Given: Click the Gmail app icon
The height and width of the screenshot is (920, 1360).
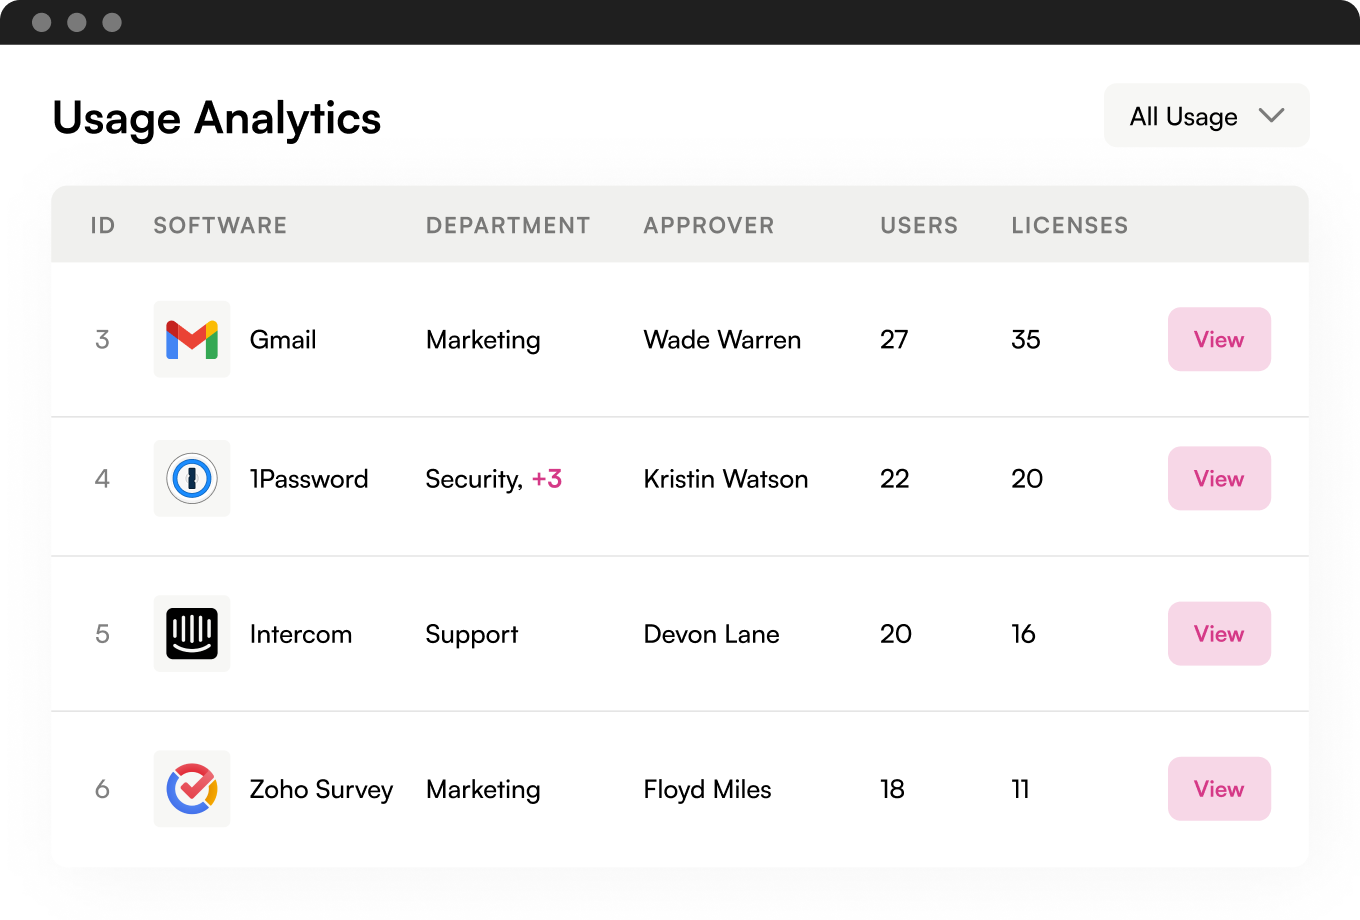Looking at the screenshot, I should click(191, 340).
